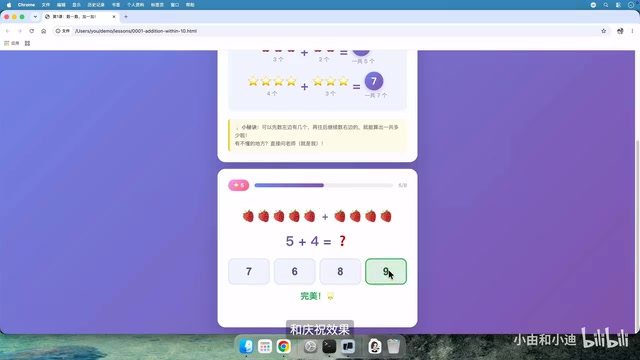Click the round status icon left of Spotlight
This screenshot has width=640, height=360.
pyautogui.click(x=593, y=5)
